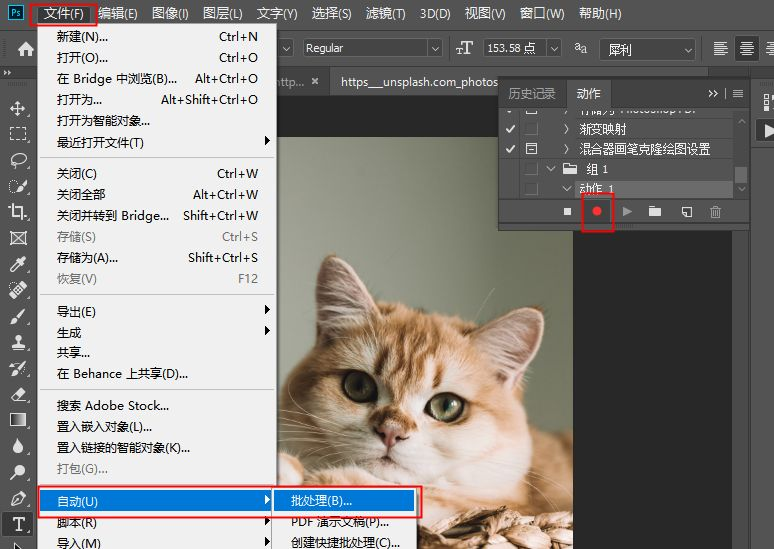Create a new action
The width and height of the screenshot is (774, 549).
[687, 212]
